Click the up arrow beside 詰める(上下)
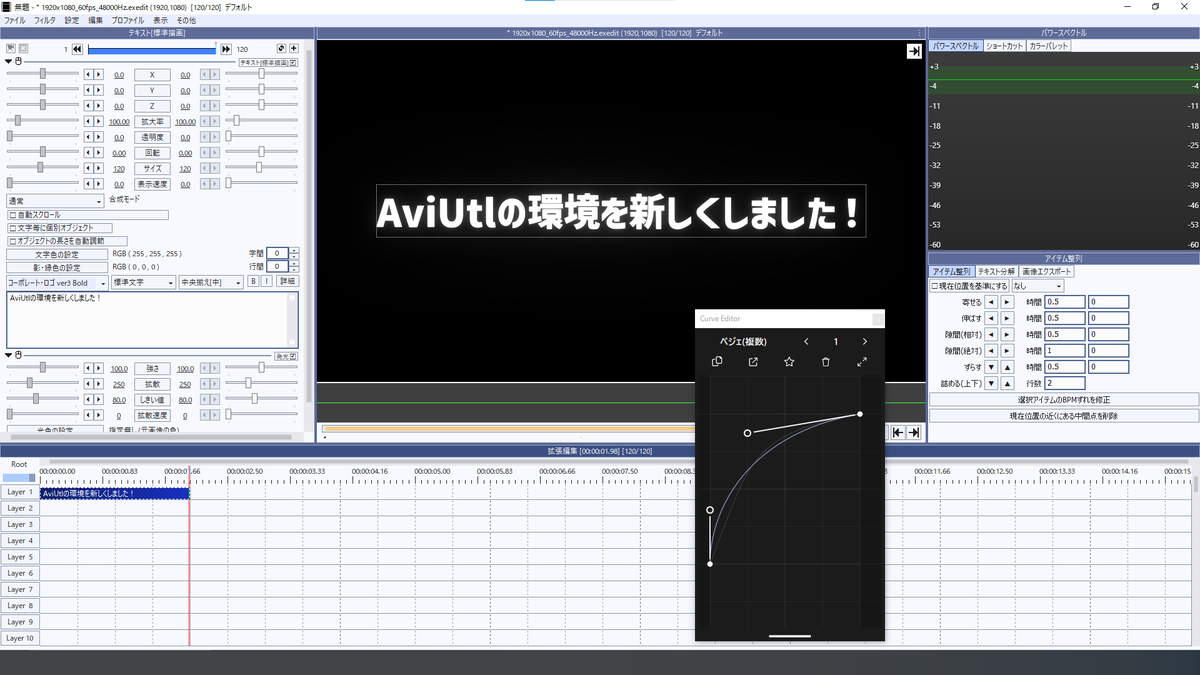The image size is (1200, 675). point(1007,383)
